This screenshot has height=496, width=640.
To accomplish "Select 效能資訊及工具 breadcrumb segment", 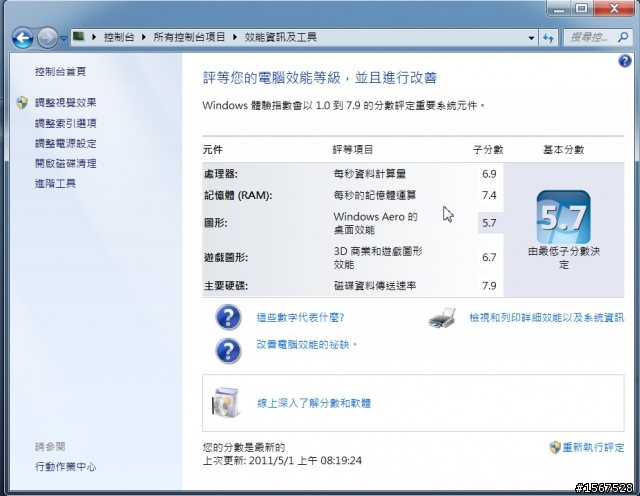I will pyautogui.click(x=281, y=37).
